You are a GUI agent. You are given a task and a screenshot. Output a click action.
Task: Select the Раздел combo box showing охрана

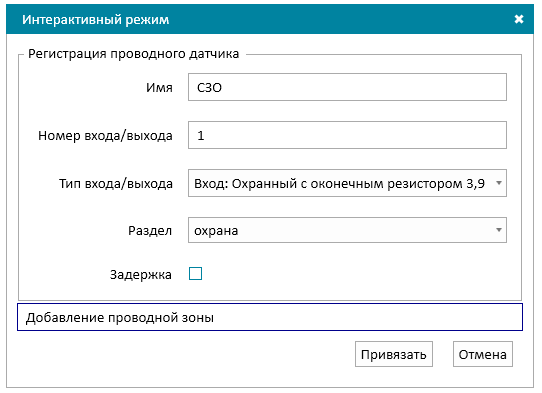pos(347,230)
